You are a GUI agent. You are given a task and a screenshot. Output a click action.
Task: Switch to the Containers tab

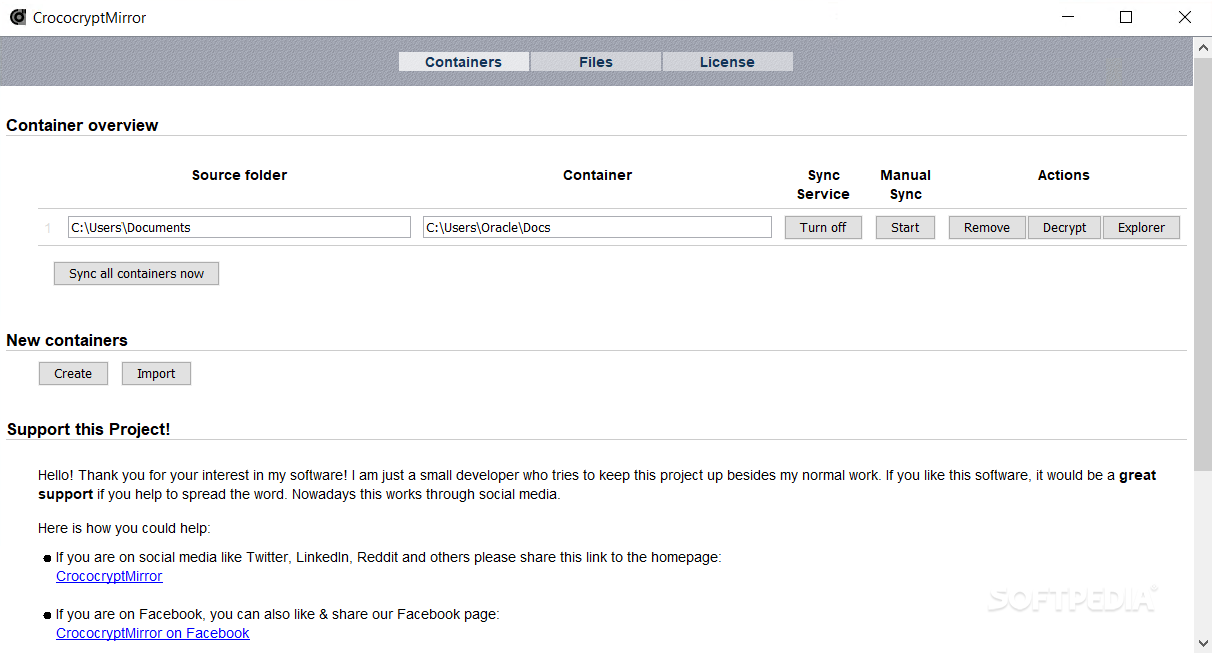click(463, 62)
